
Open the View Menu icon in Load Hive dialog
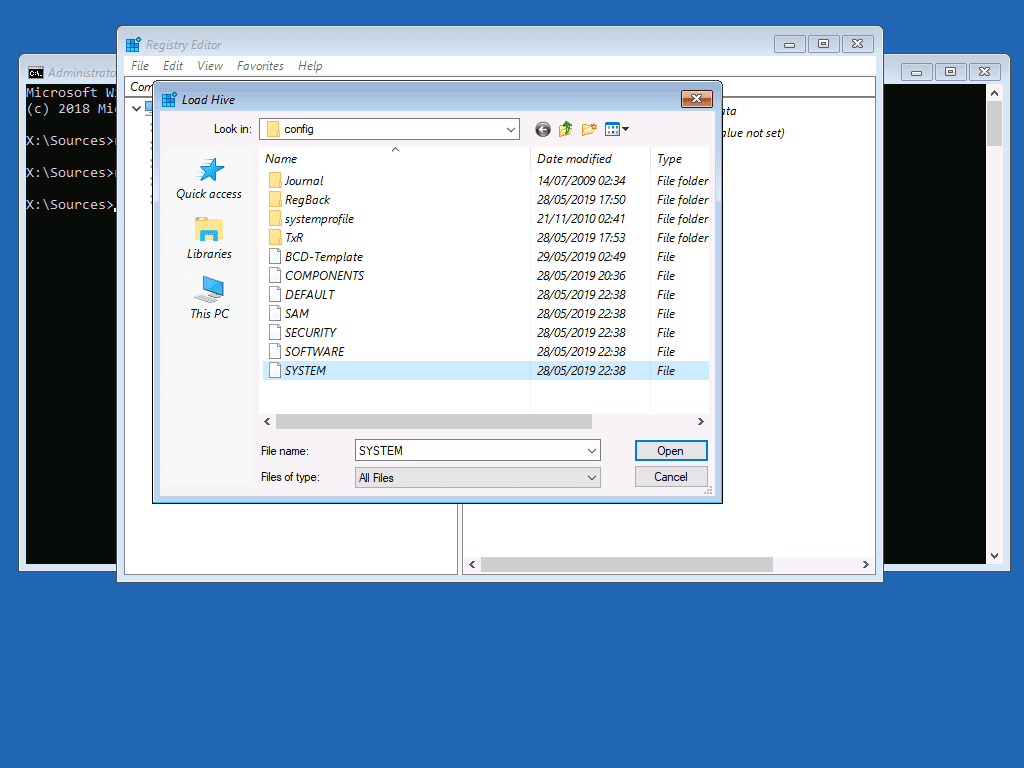[613, 129]
